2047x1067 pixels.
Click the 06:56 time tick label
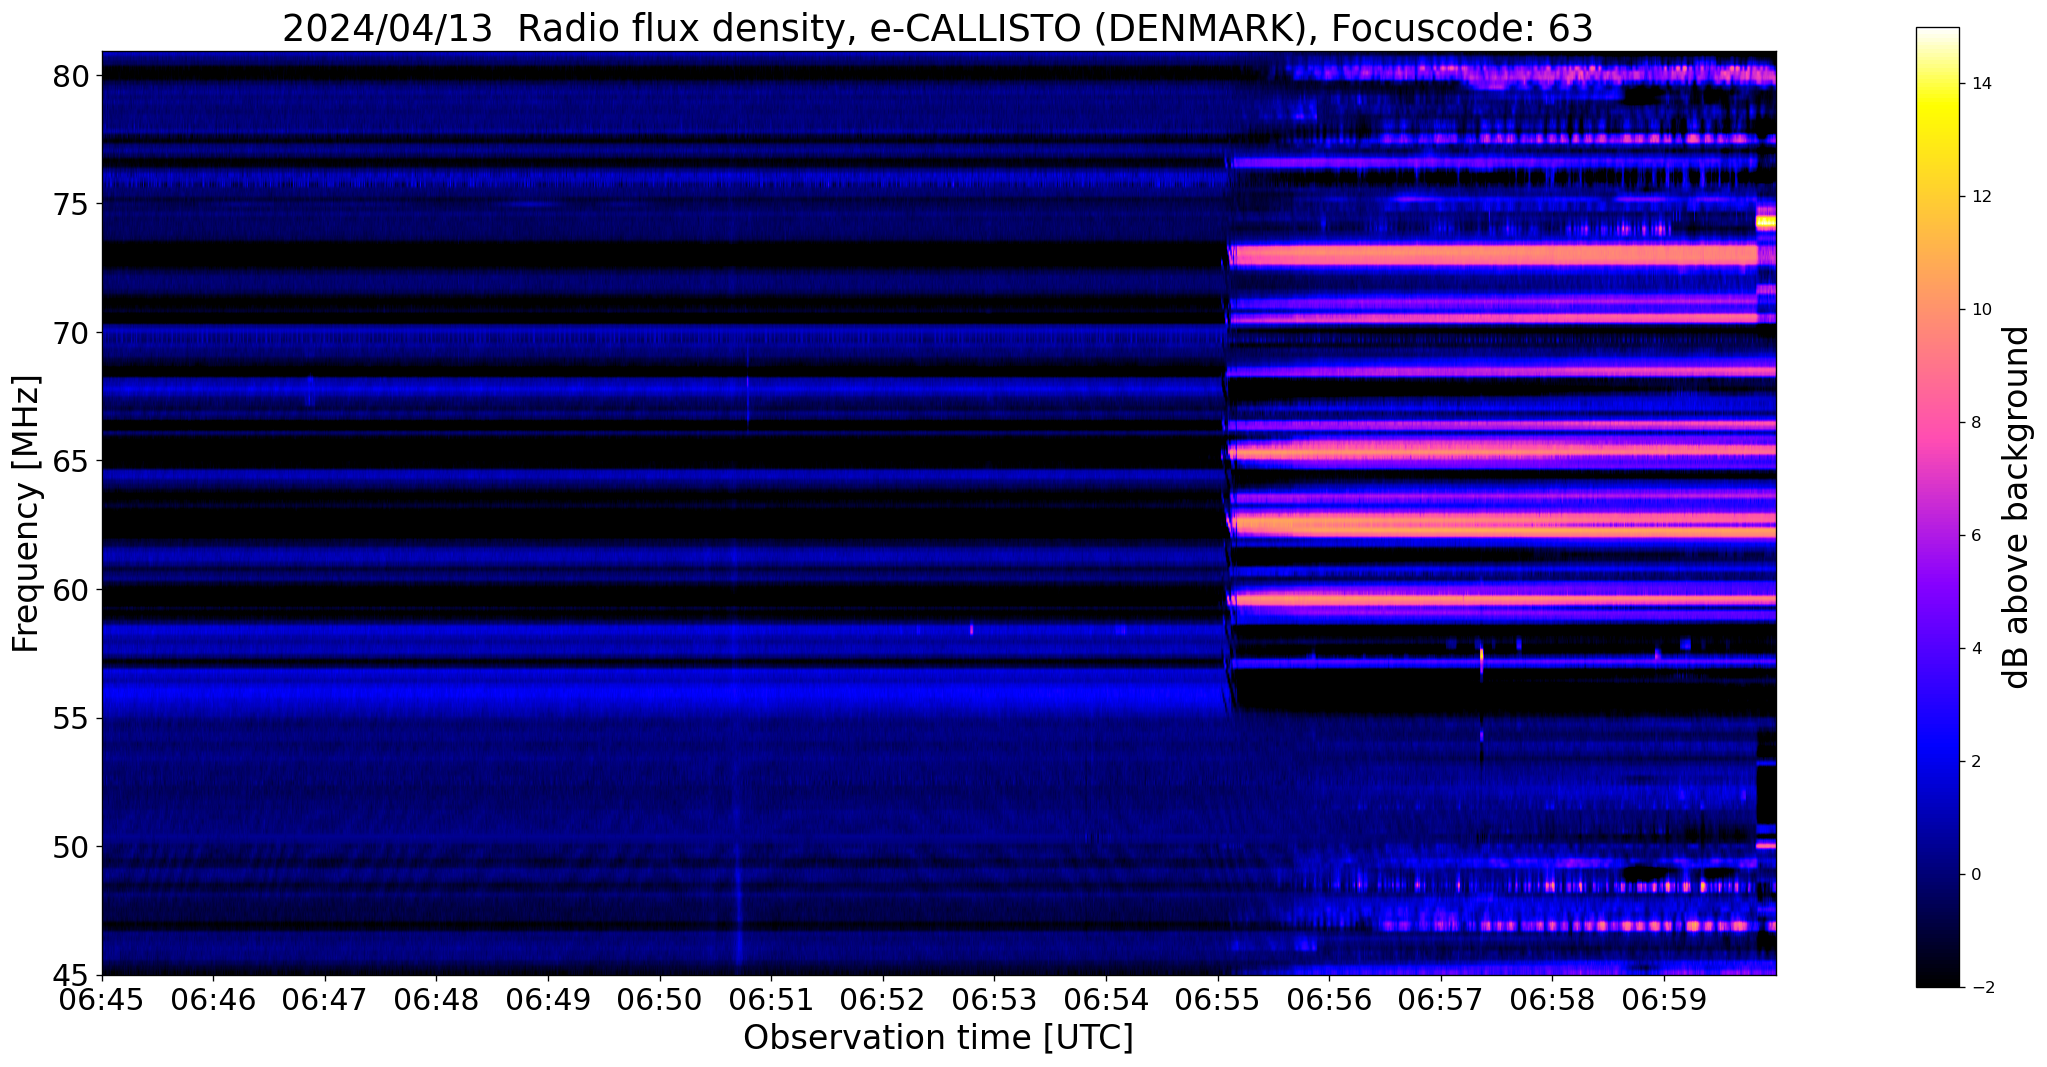click(x=1329, y=998)
